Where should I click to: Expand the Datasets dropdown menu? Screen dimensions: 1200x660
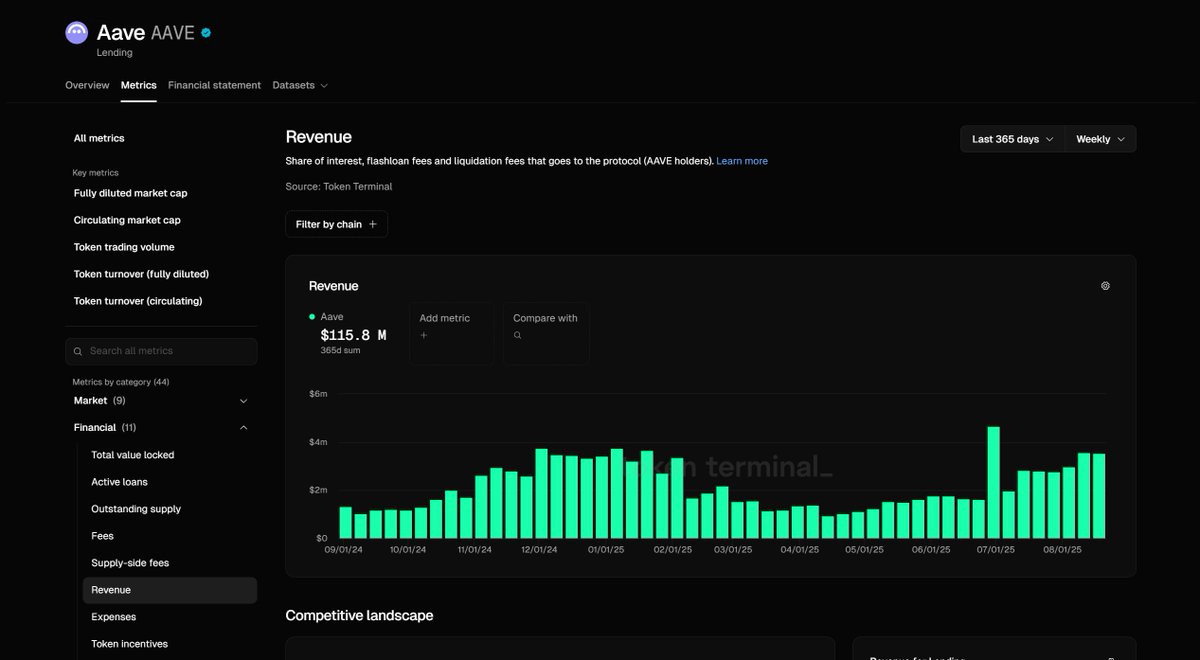click(300, 85)
